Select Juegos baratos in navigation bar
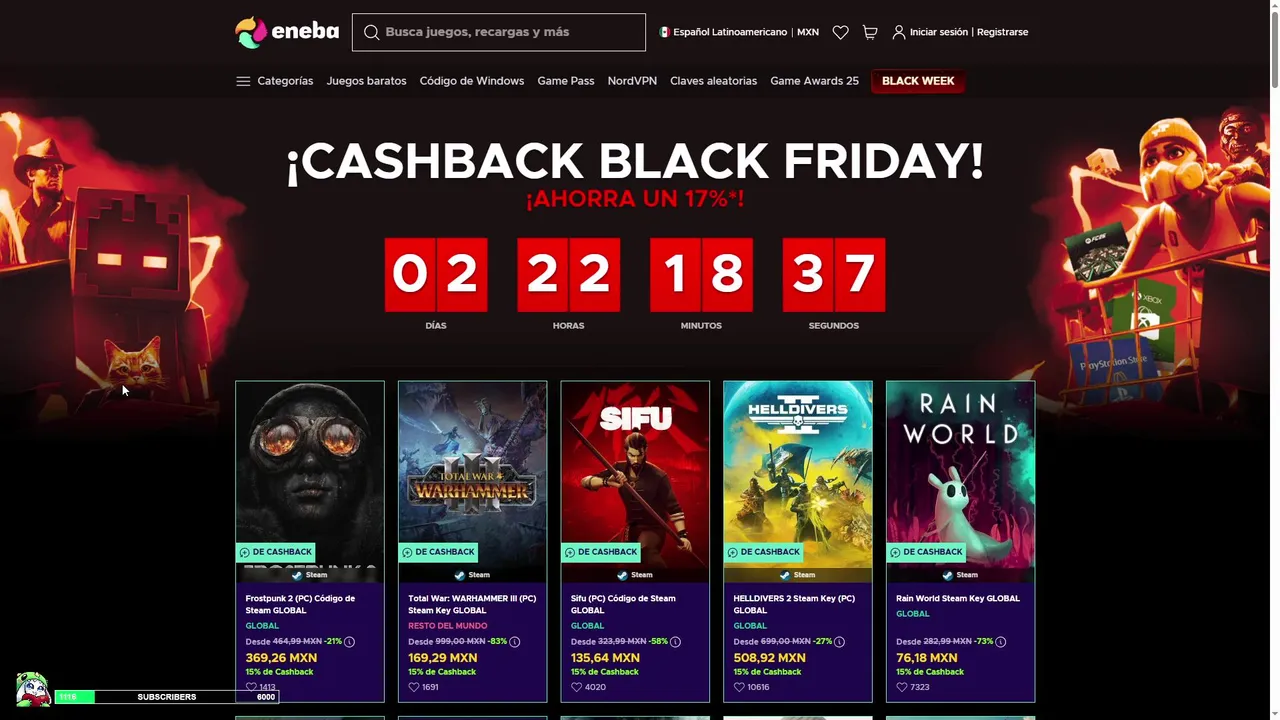1280x720 pixels. tap(366, 81)
